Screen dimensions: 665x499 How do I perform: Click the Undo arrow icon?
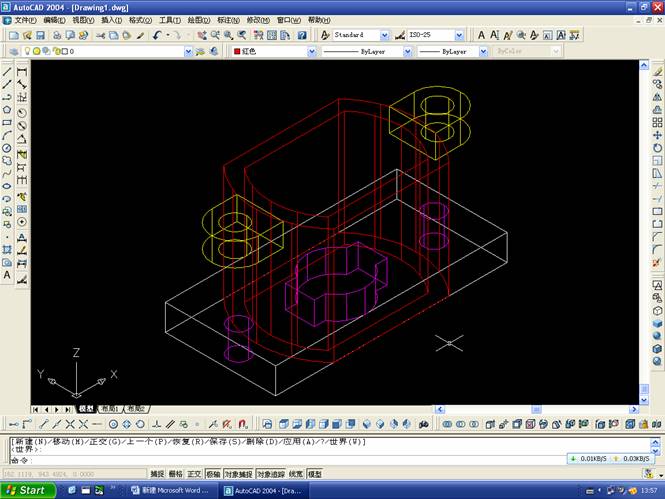point(158,35)
